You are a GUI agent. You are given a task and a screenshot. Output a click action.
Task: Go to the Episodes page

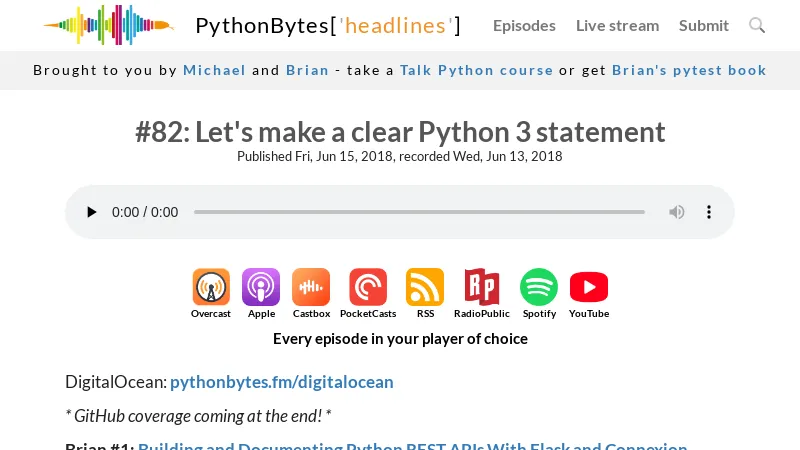coord(524,25)
